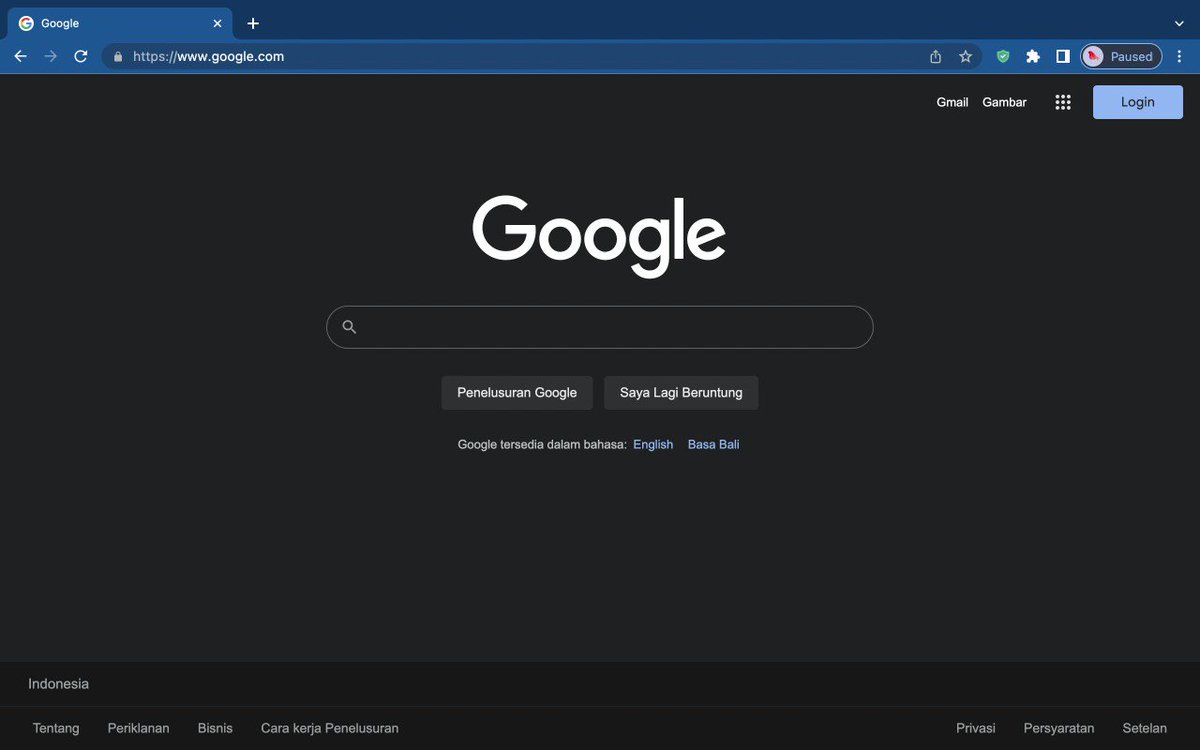Open Gmail link
Image resolution: width=1200 pixels, height=750 pixels.
(952, 102)
